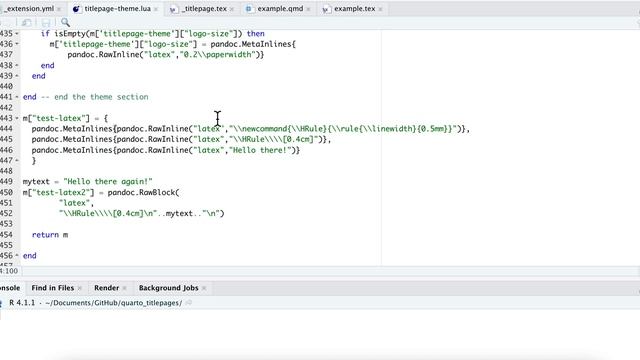The image size is (640, 360).
Task: Toggle fold arrow at line 456
Action: click(17, 256)
